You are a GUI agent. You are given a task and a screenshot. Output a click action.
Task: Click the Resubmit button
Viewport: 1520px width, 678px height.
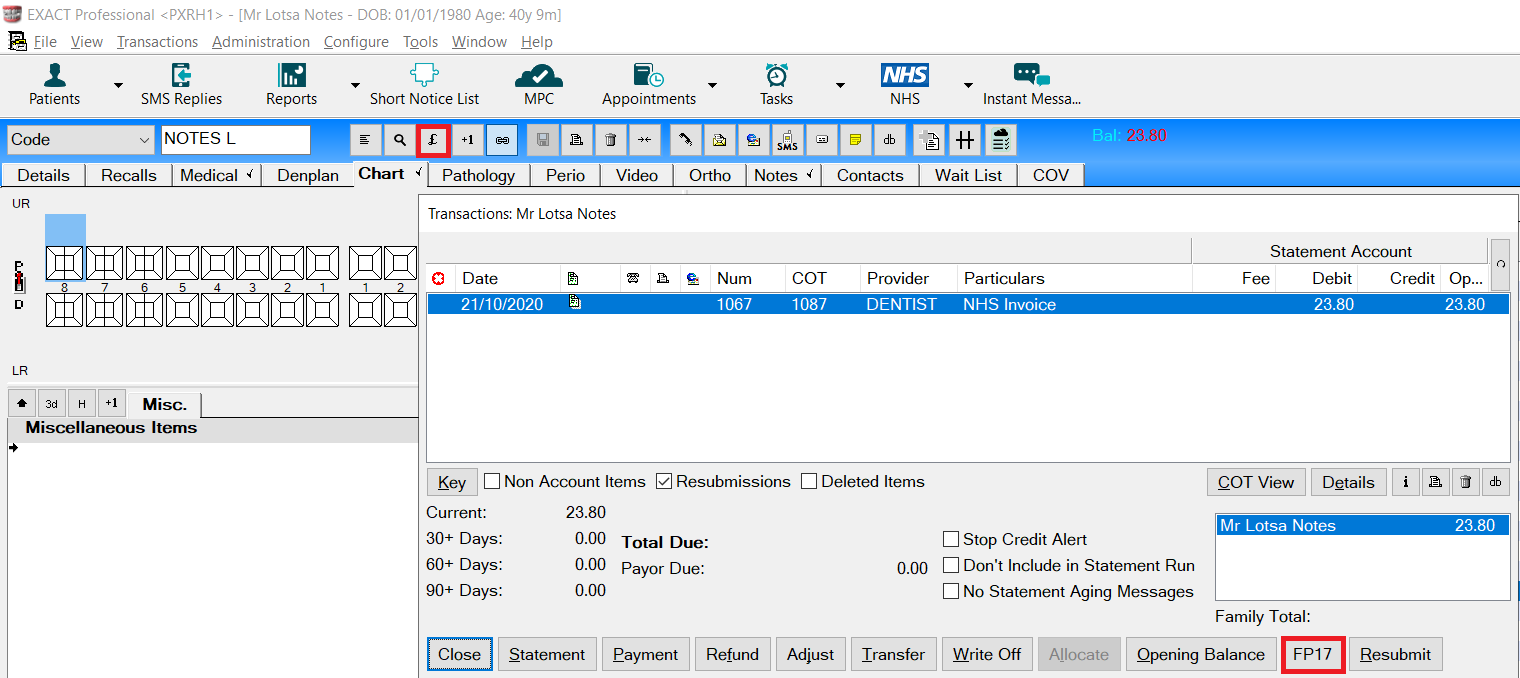coord(1396,655)
